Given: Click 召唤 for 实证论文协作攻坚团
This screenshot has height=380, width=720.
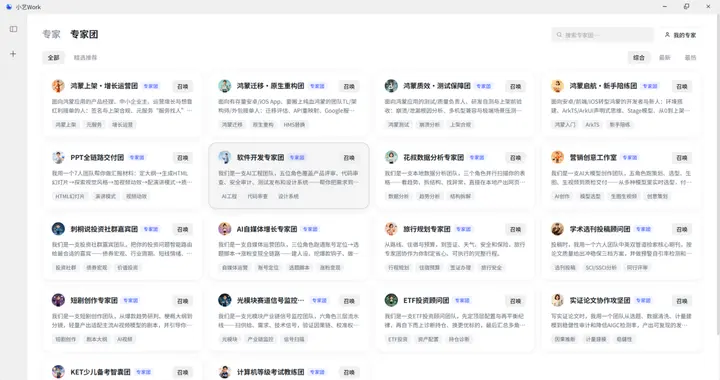Looking at the screenshot, I should pyautogui.click(x=682, y=301).
